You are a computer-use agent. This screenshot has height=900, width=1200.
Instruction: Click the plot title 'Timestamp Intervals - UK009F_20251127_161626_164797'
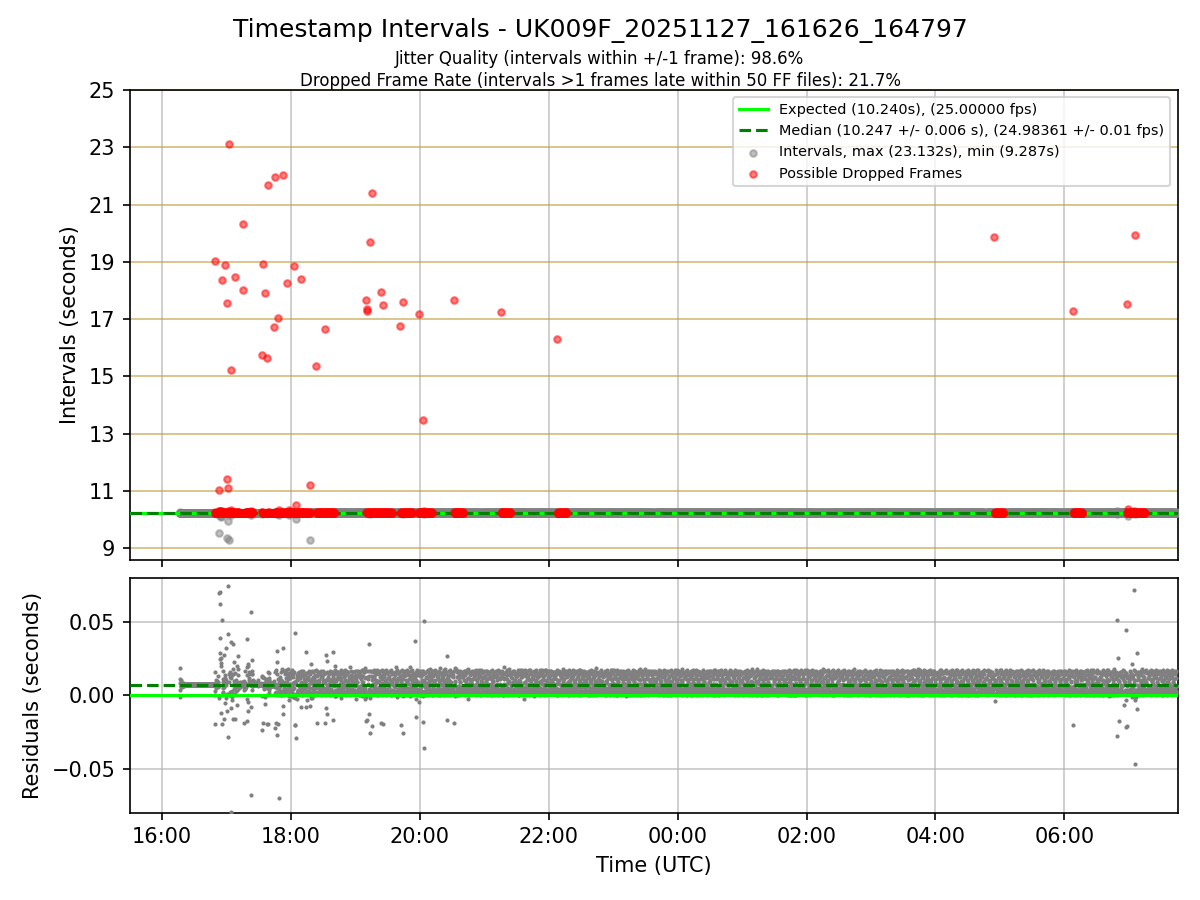coord(600,29)
